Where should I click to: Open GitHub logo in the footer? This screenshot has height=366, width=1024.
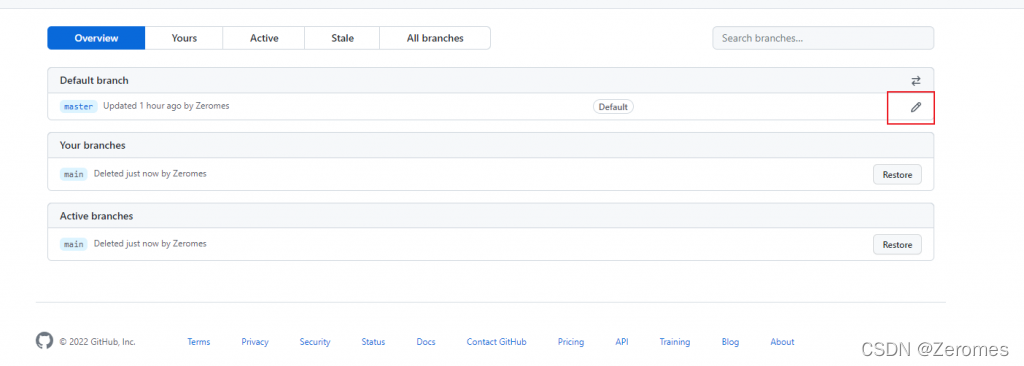tap(44, 341)
